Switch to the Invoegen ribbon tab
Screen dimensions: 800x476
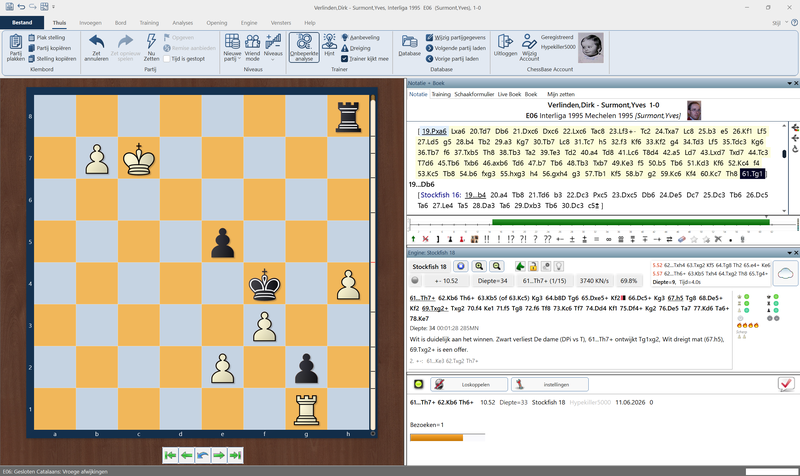[x=90, y=23]
